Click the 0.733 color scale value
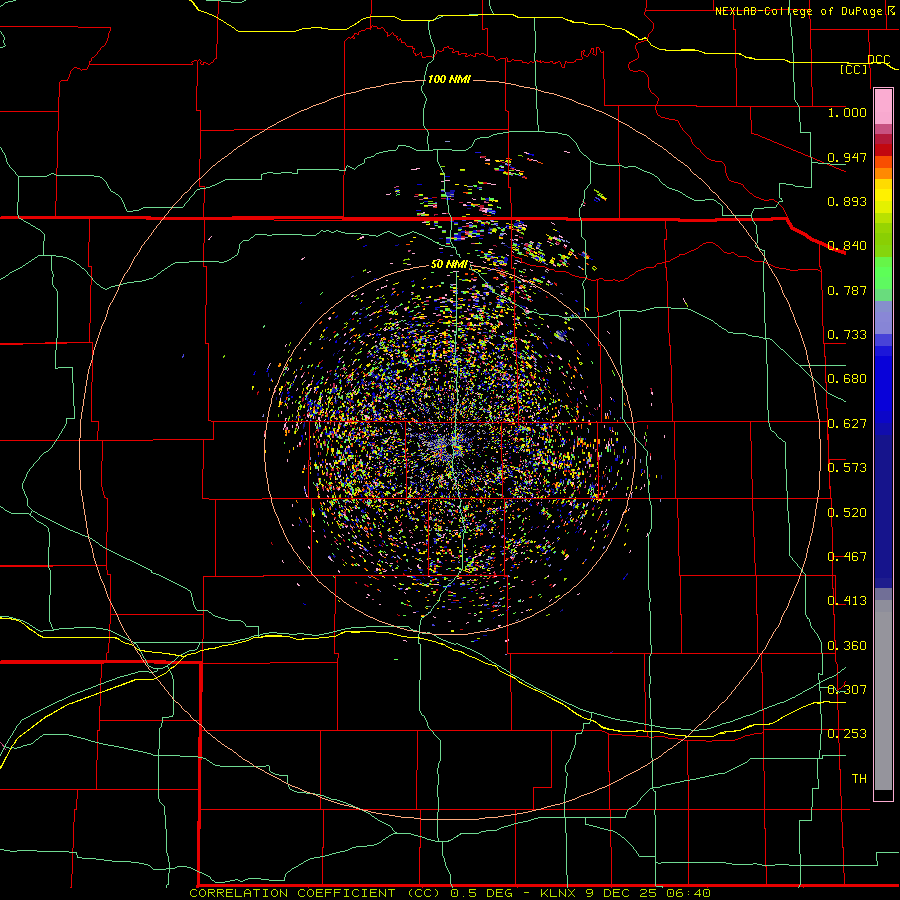 [847, 335]
